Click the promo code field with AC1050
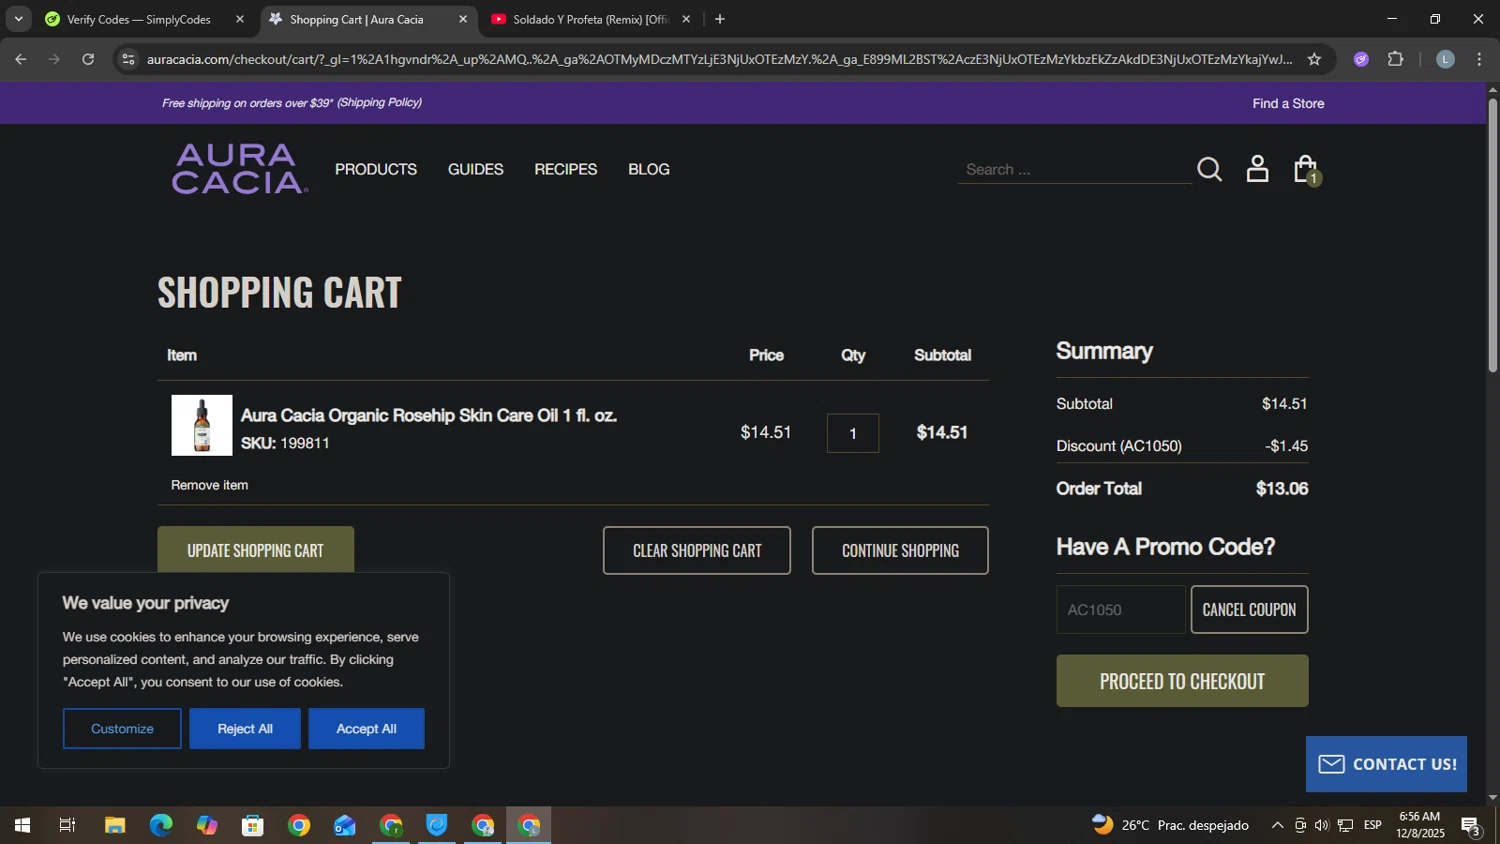Image resolution: width=1500 pixels, height=844 pixels. [x=1121, y=609]
